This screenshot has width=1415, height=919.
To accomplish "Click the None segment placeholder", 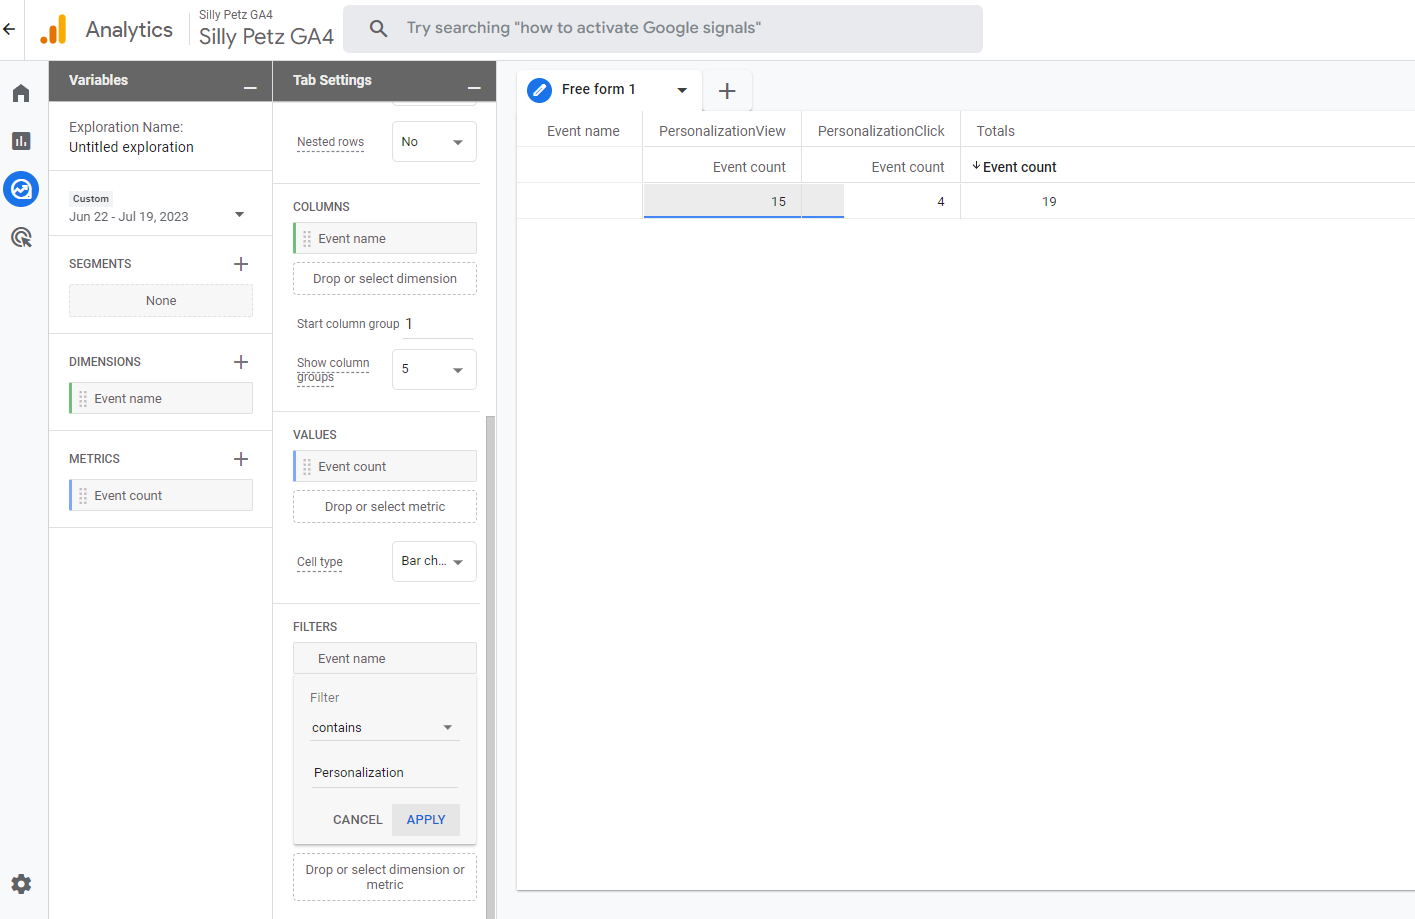I will click(161, 301).
